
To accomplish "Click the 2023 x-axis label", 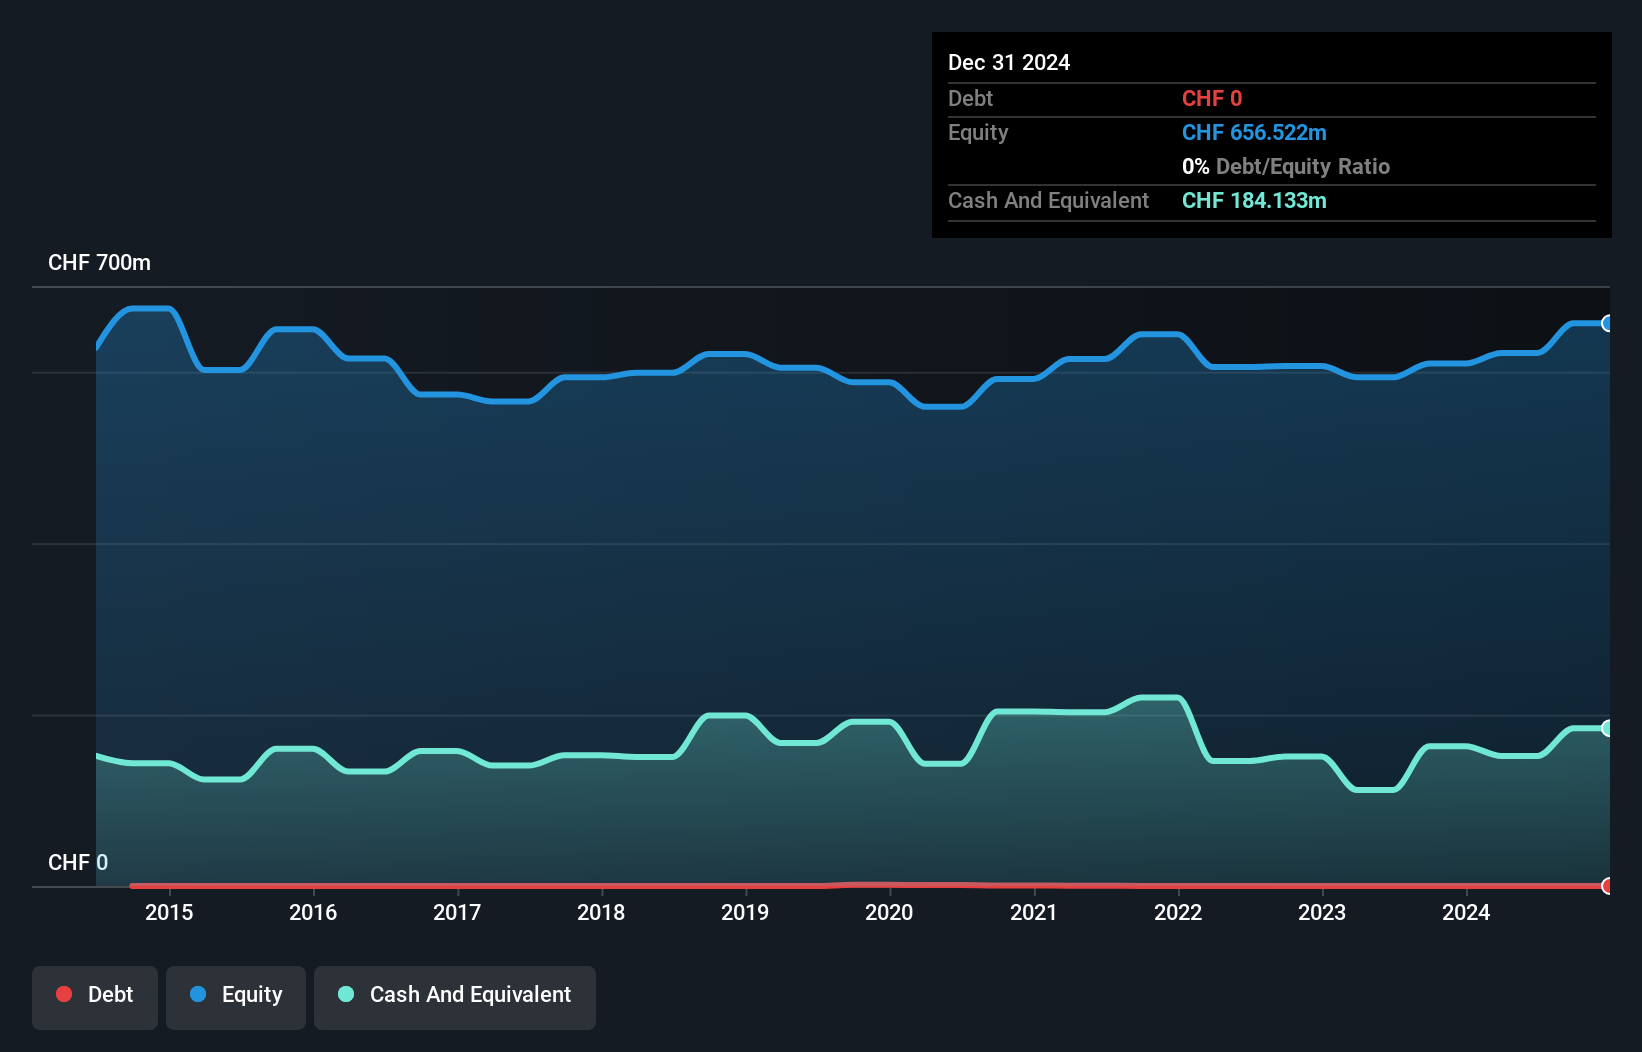I will point(1322,912).
